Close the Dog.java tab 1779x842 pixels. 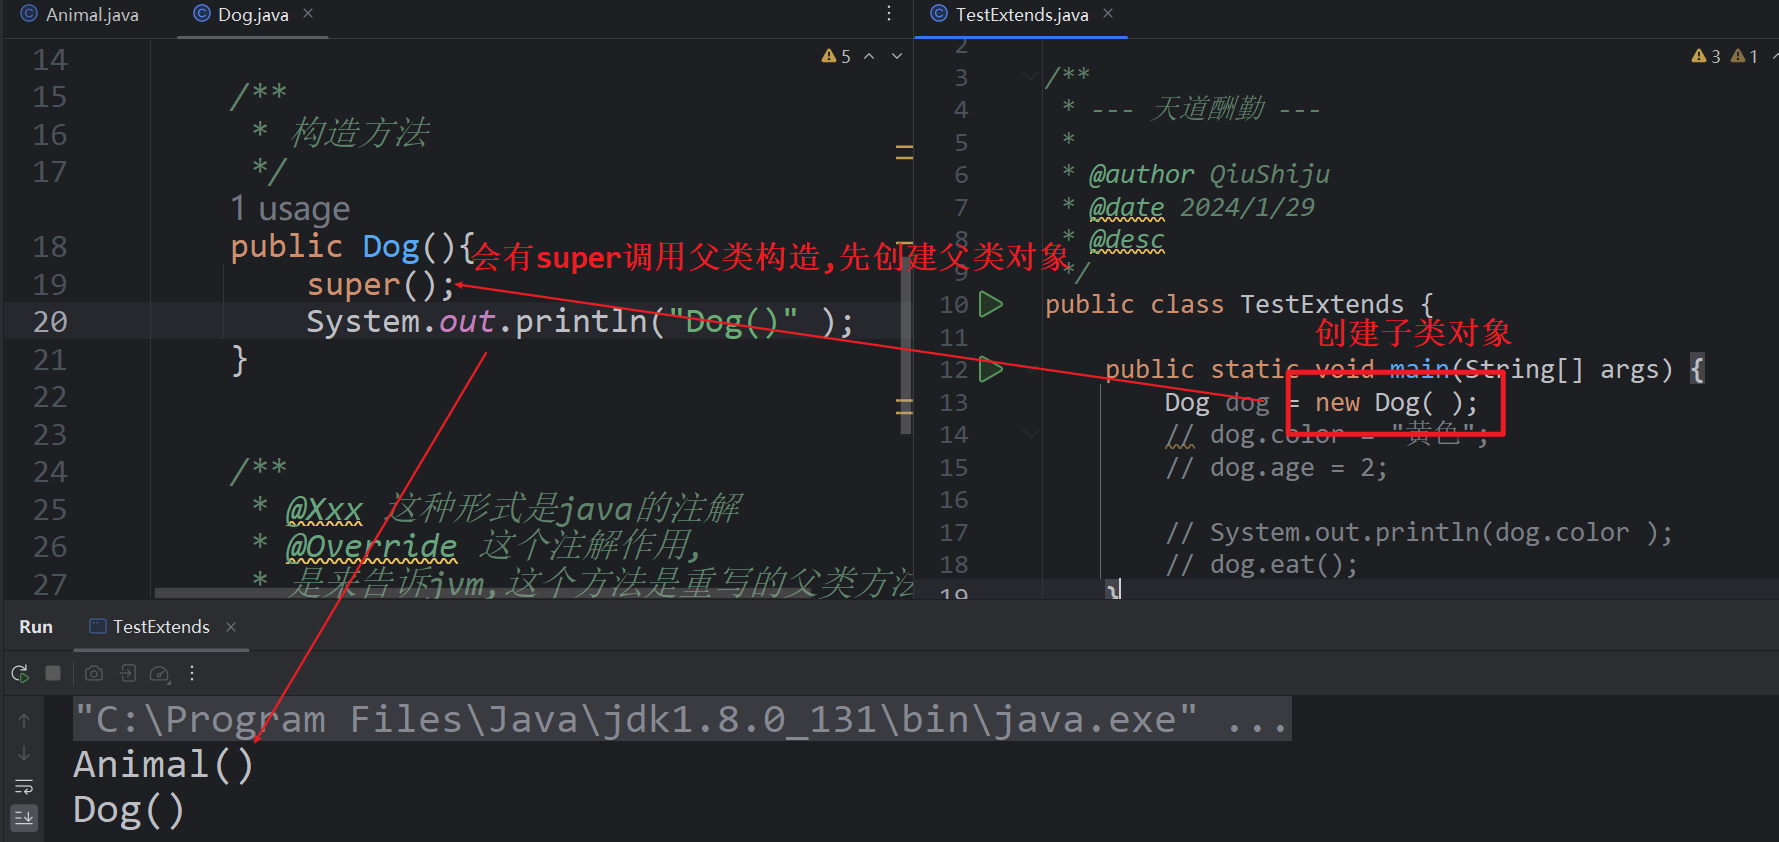click(308, 14)
